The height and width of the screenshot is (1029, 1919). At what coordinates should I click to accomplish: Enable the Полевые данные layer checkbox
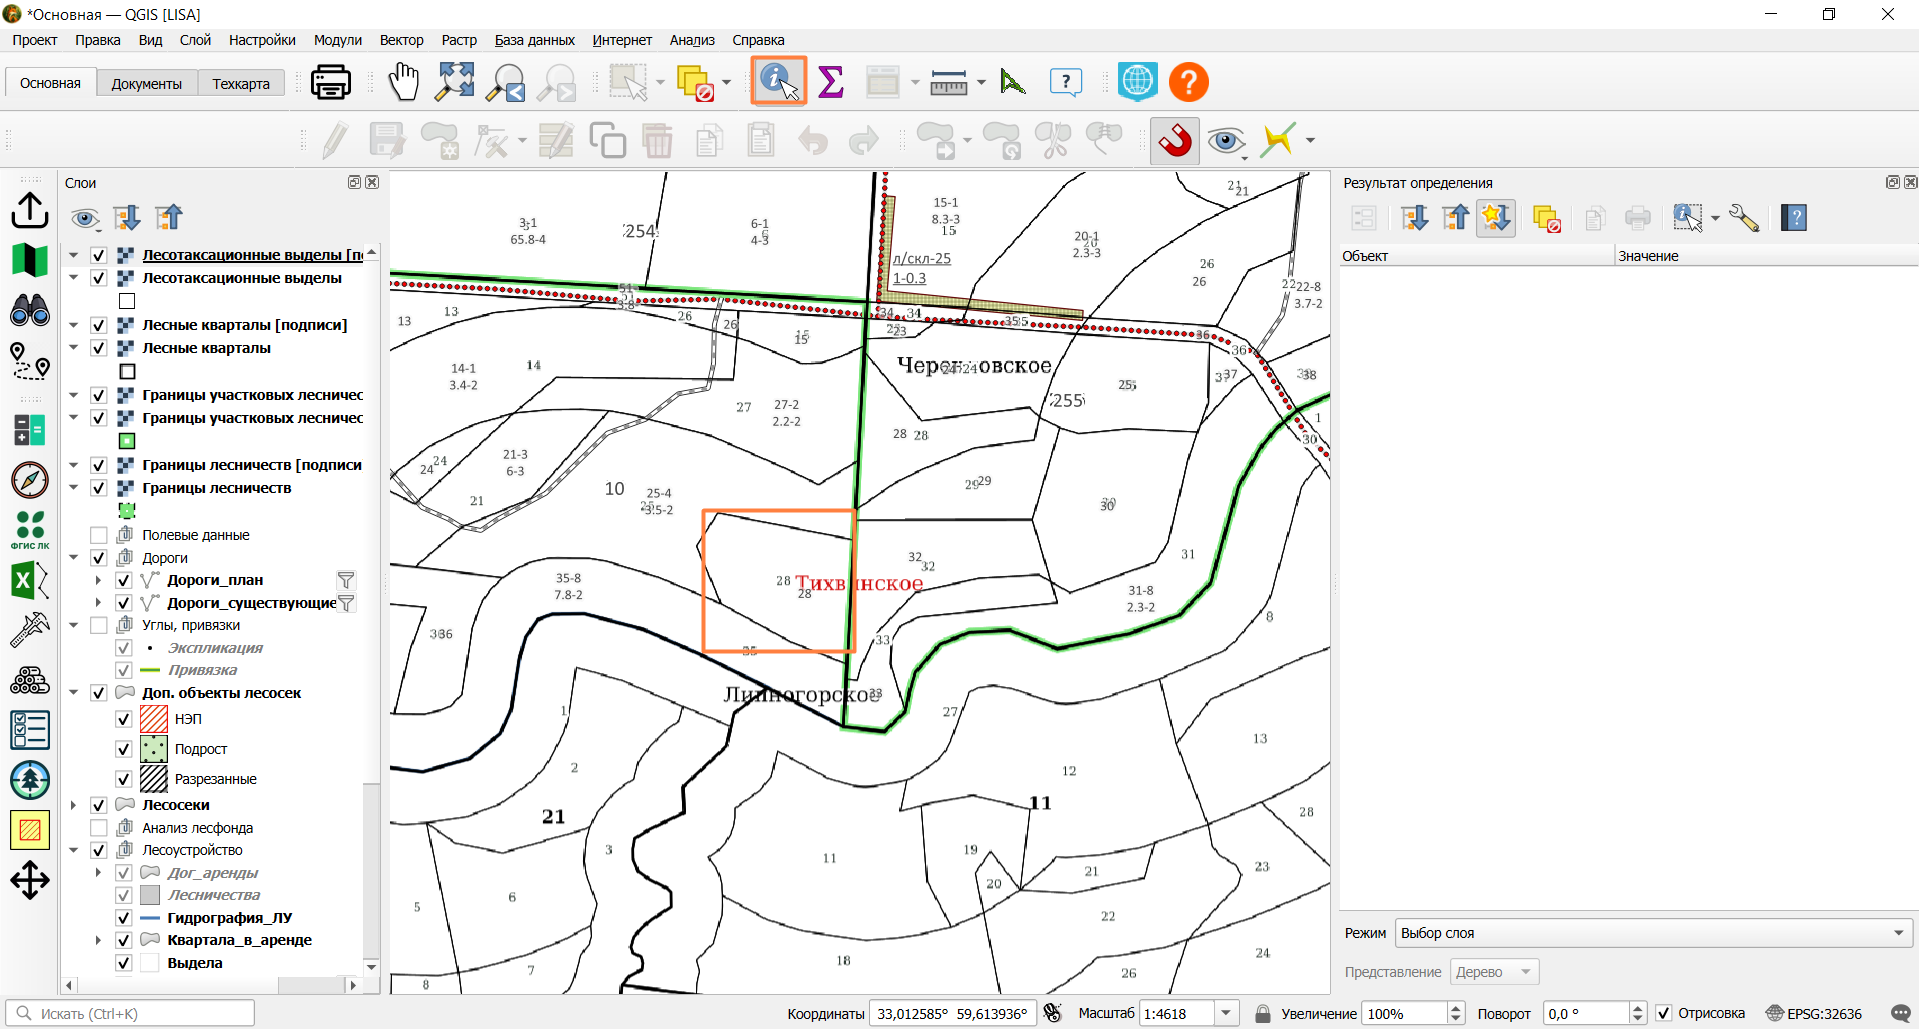click(98, 535)
